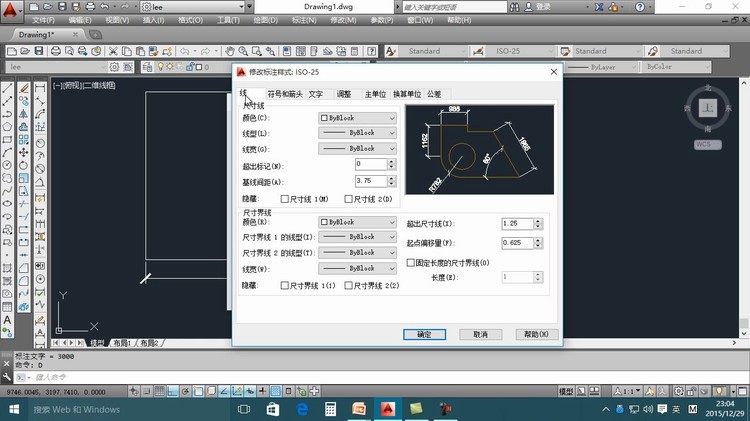
Task: Open Layer Properties Manager icon
Action: click(x=147, y=67)
